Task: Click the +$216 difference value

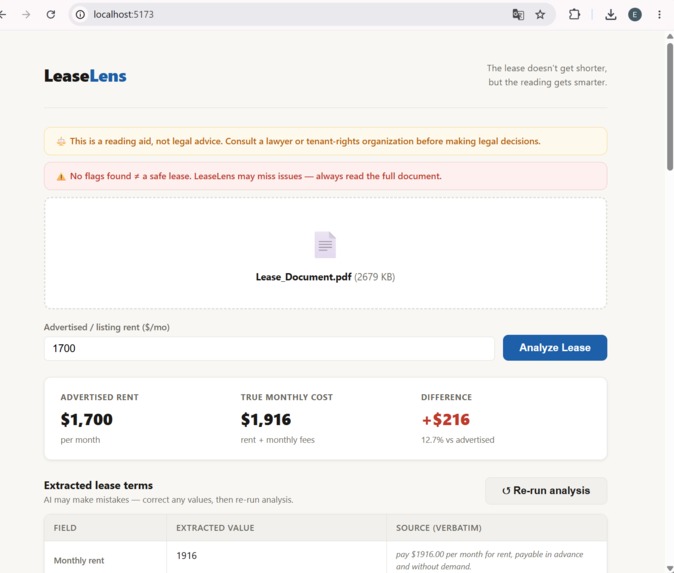Action: (445, 420)
